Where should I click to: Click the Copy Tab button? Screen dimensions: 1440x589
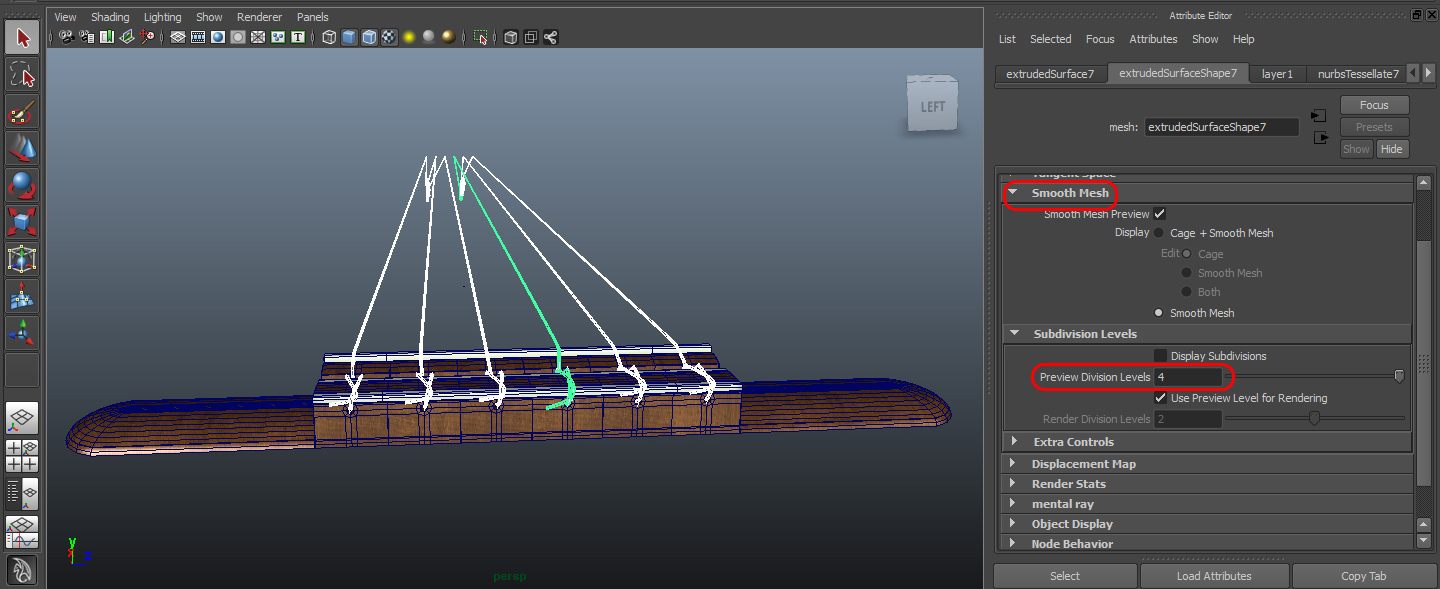coord(1363,576)
